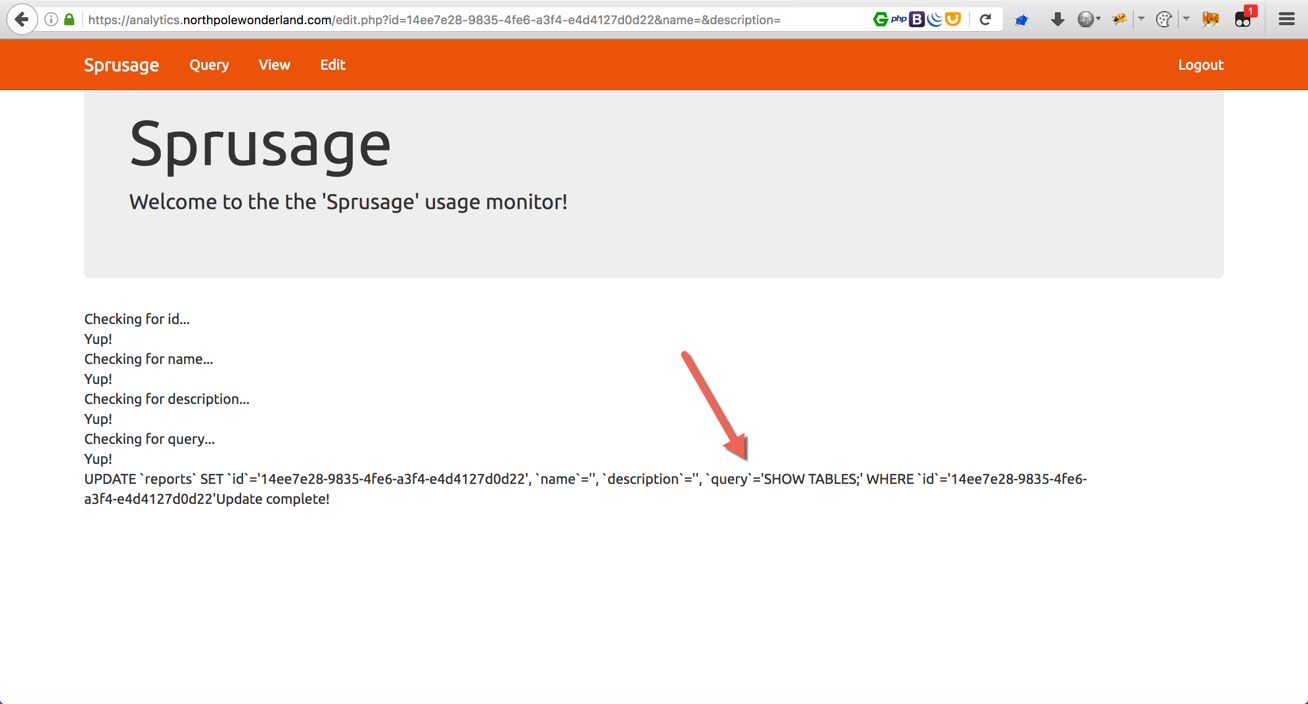This screenshot has height=704, width=1308.
Task: Click the orange map-like extension icon
Action: point(1210,19)
